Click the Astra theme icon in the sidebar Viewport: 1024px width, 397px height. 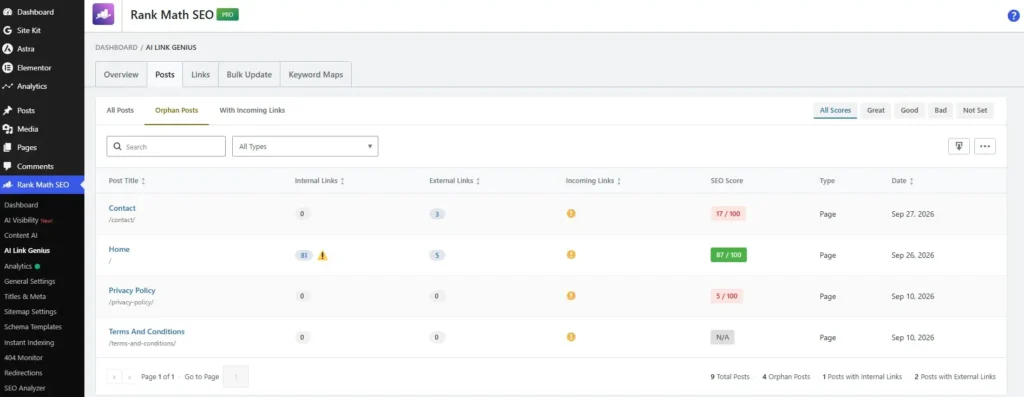coord(7,48)
